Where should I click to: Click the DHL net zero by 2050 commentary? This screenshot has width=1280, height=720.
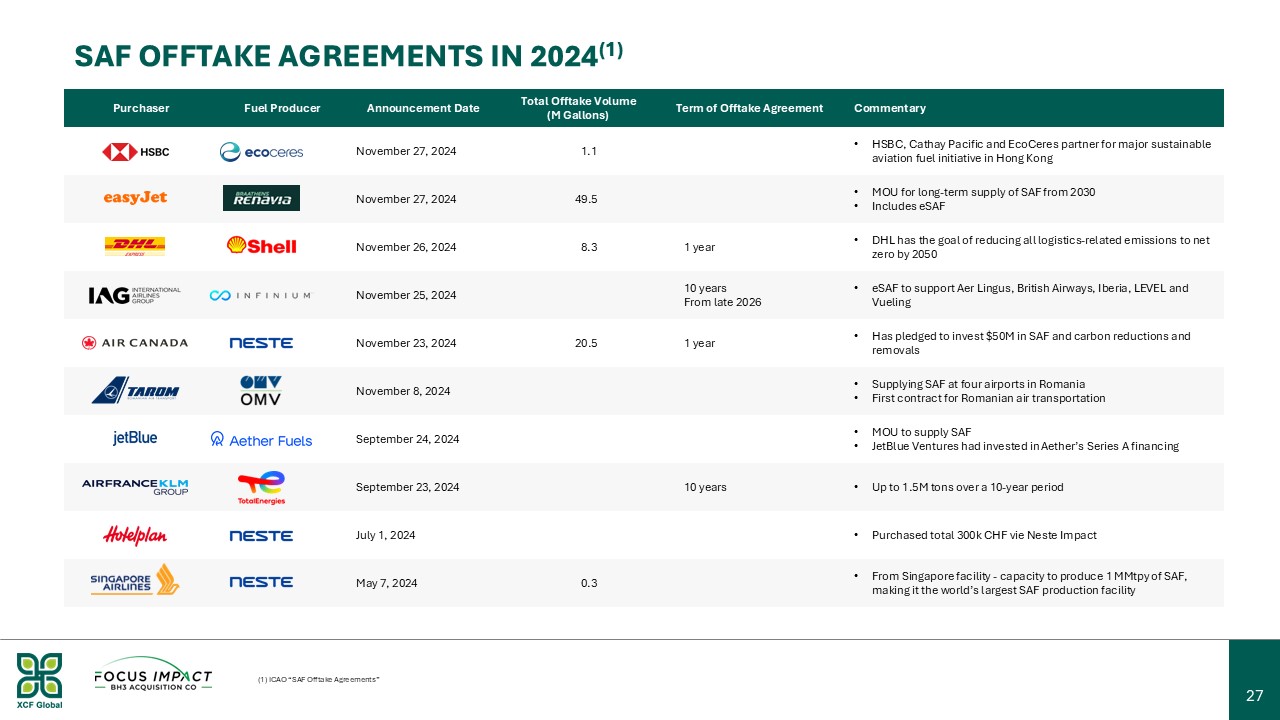[x=1041, y=247]
